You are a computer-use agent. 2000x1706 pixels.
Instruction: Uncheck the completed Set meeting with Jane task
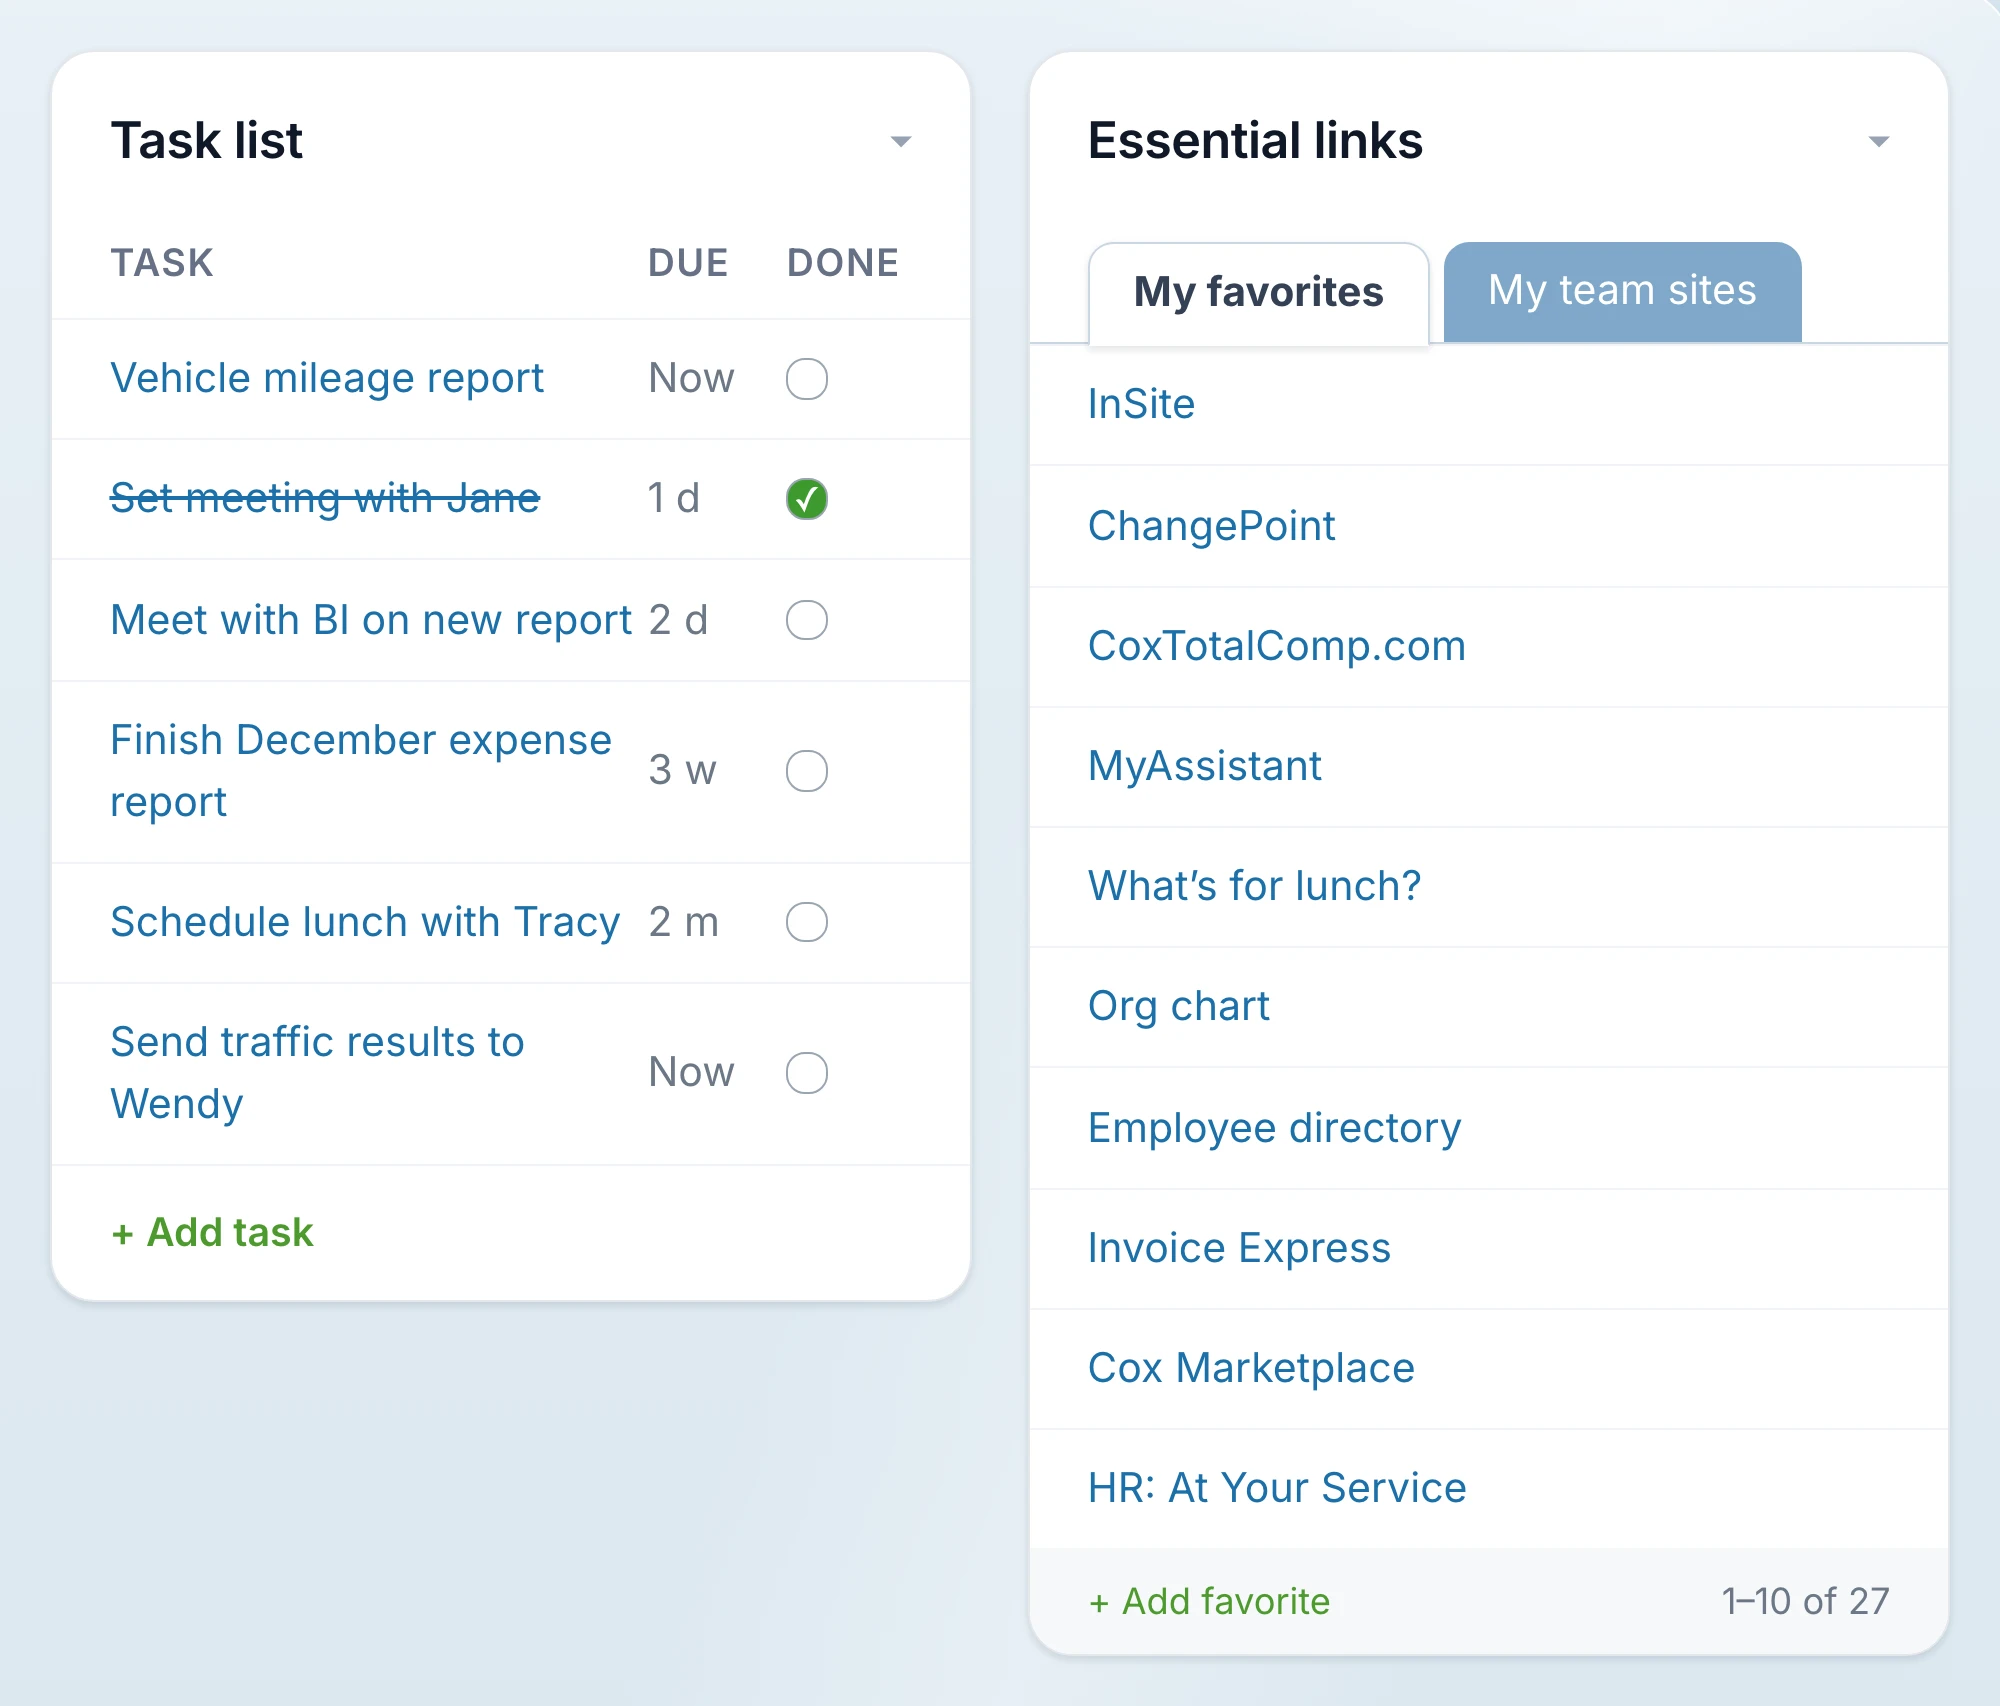pos(806,499)
